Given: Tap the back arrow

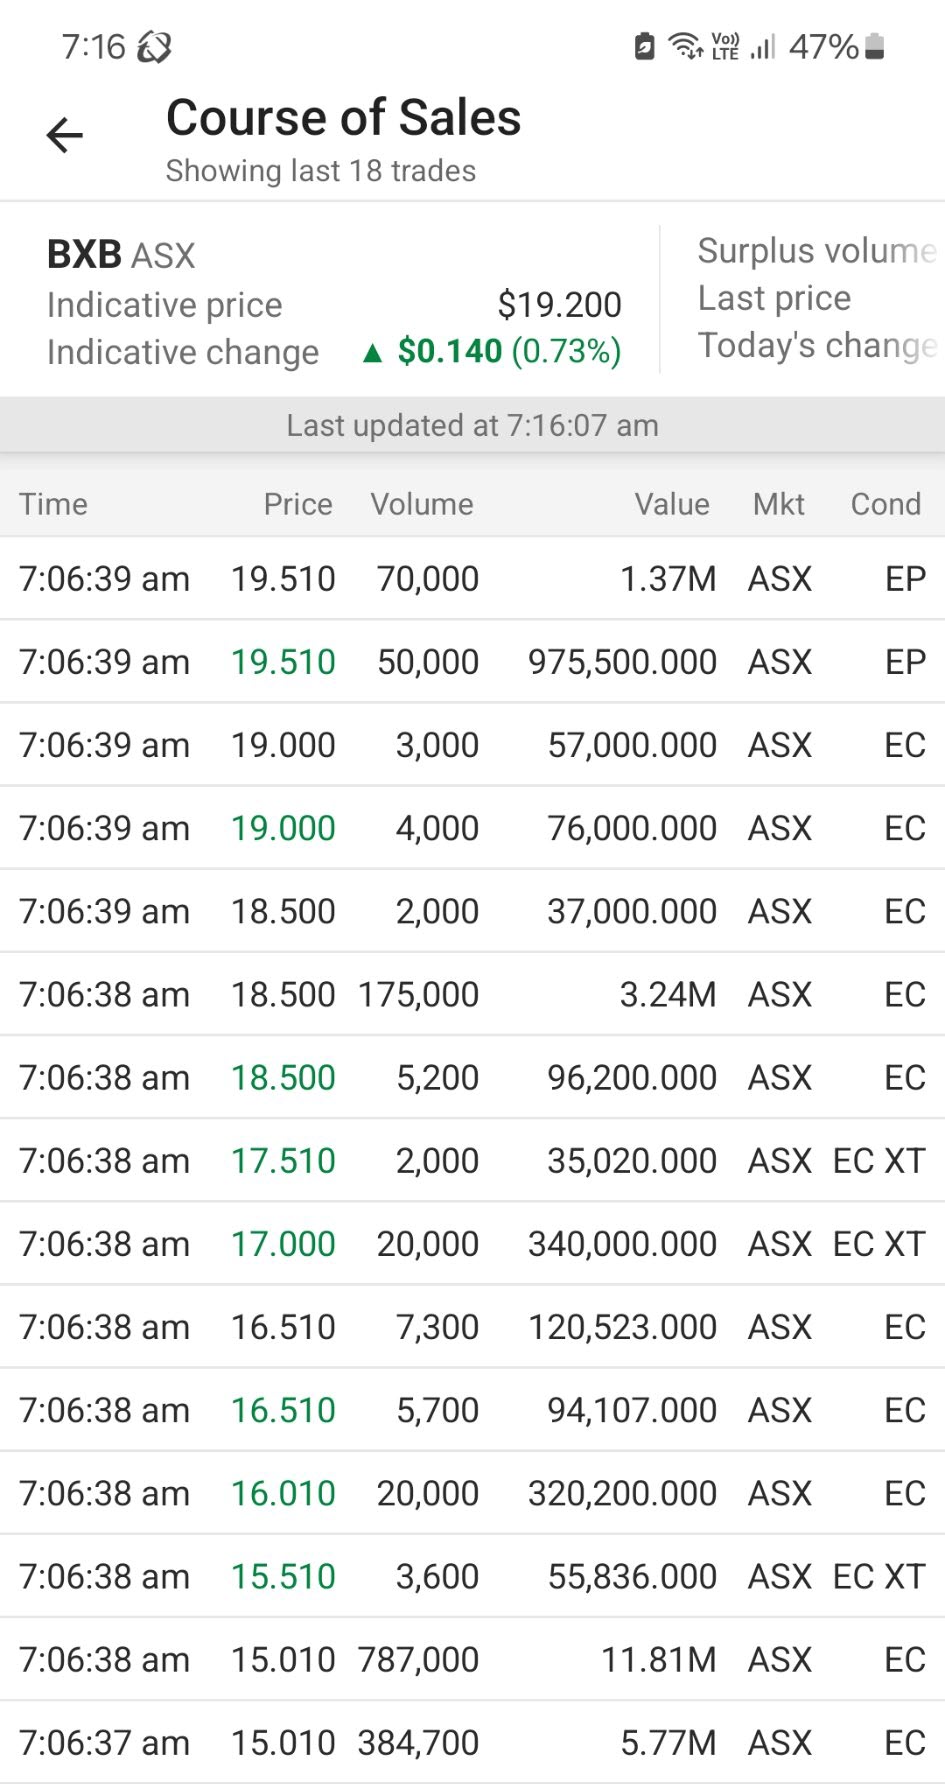Looking at the screenshot, I should pos(65,135).
